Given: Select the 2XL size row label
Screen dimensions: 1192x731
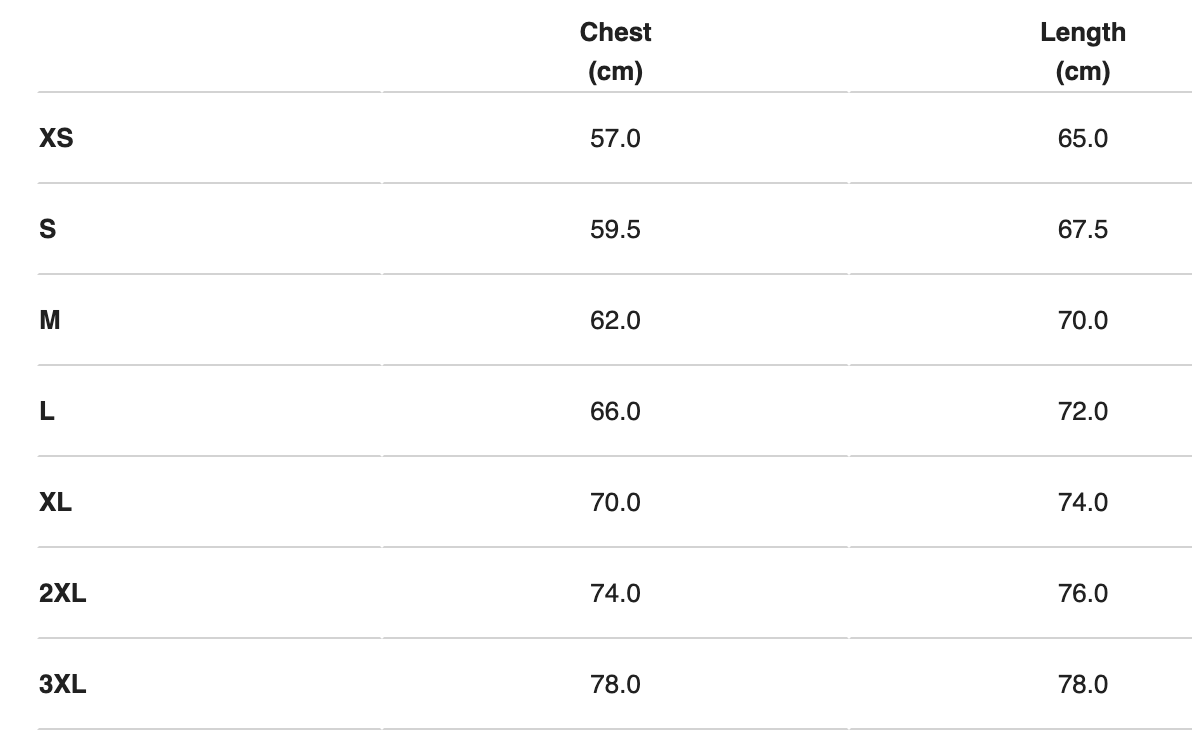Looking at the screenshot, I should [62, 593].
